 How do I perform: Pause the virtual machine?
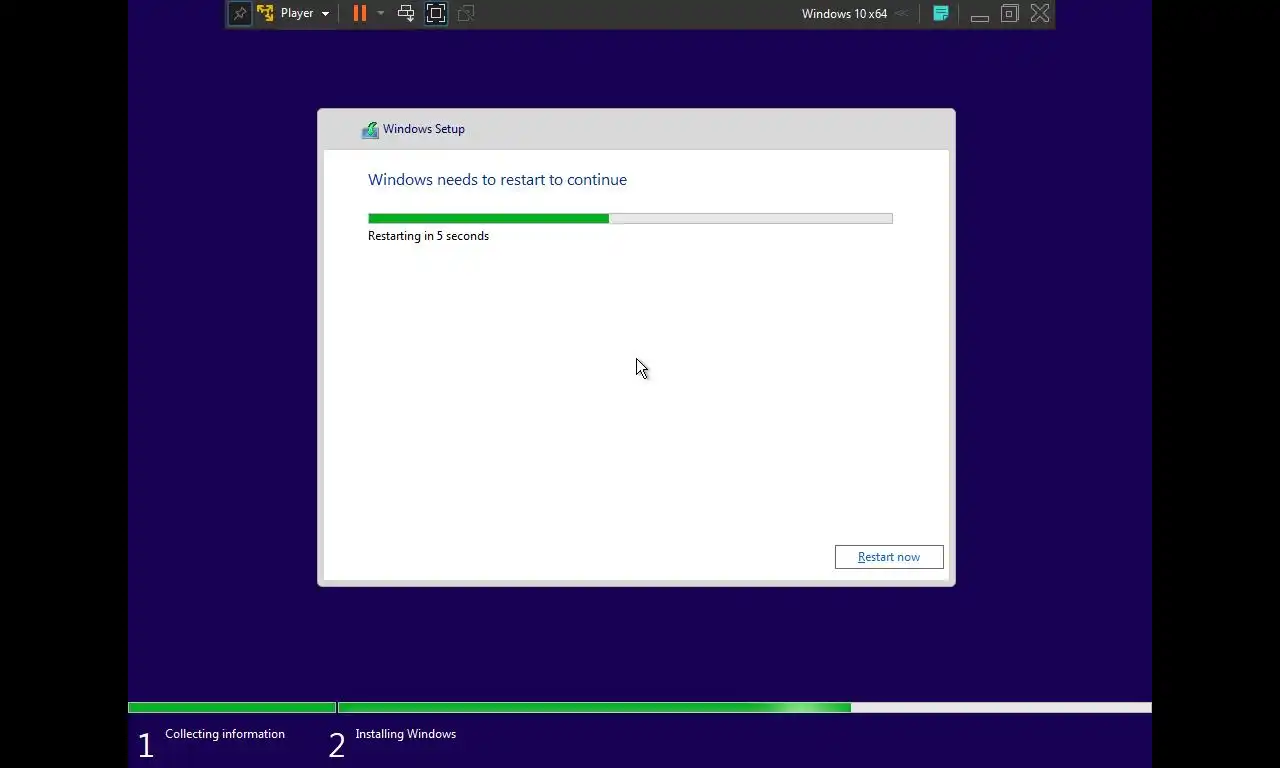tap(359, 13)
